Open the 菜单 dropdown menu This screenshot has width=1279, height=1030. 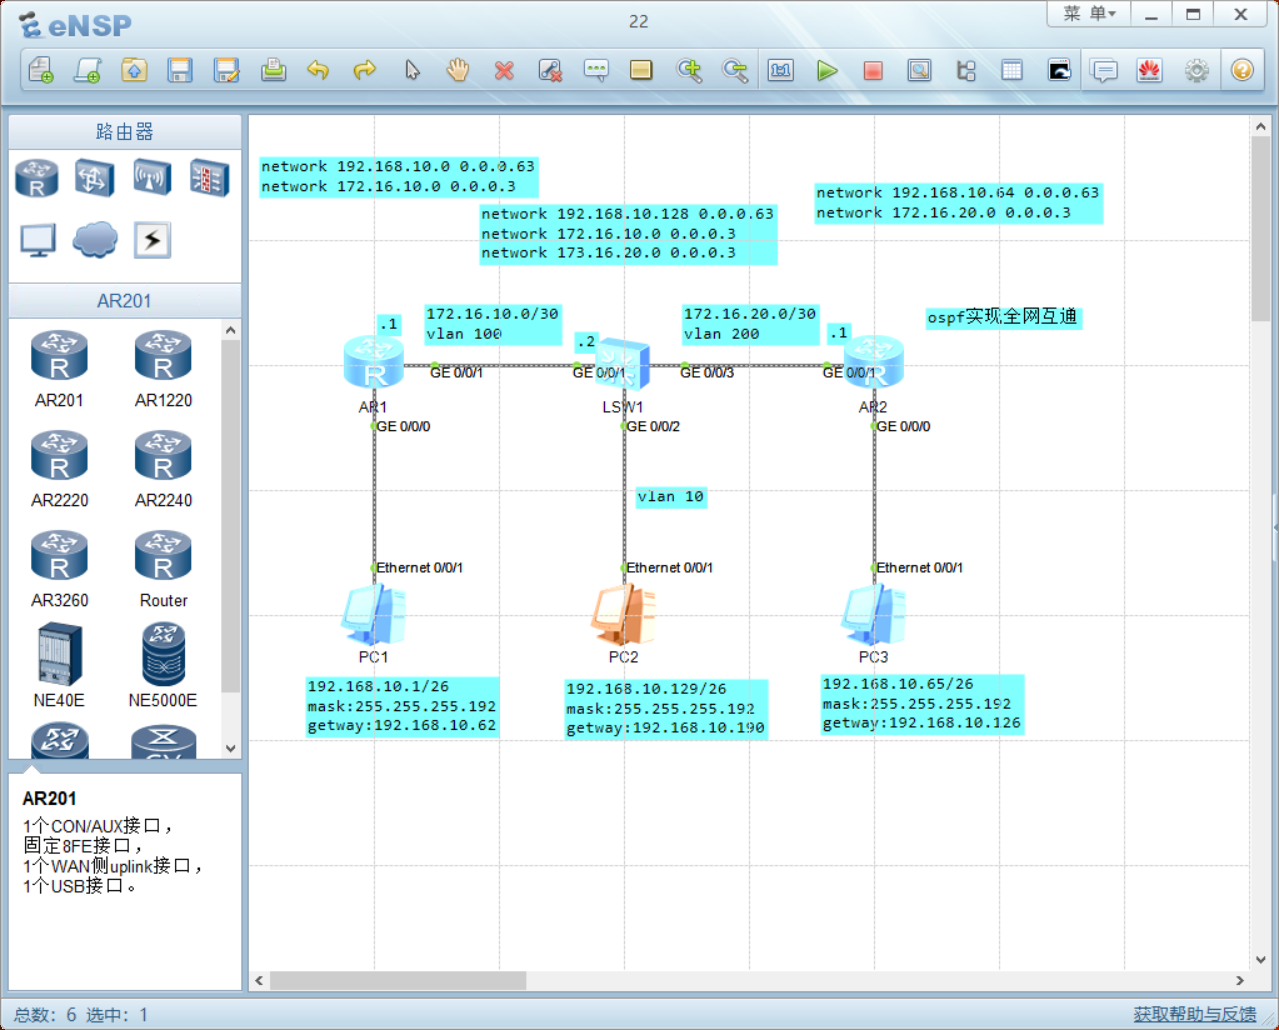1089,14
